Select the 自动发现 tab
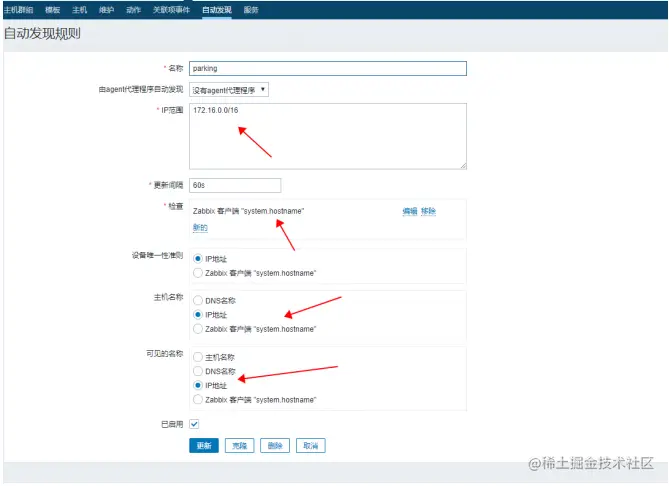The image size is (669, 486). (217, 10)
